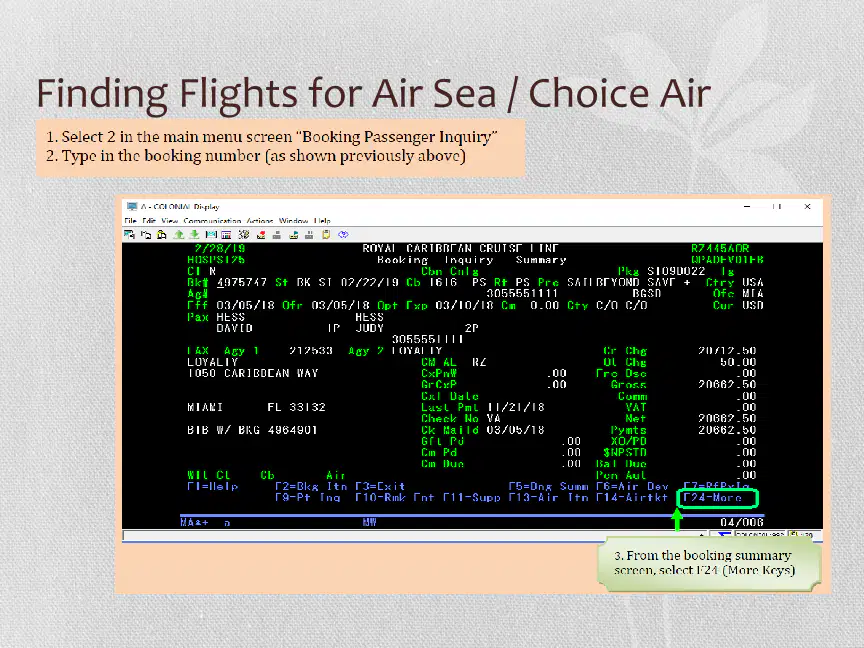864x648 pixels.
Task: Click the print screen toolbar icon
Action: pyautogui.click(x=129, y=235)
